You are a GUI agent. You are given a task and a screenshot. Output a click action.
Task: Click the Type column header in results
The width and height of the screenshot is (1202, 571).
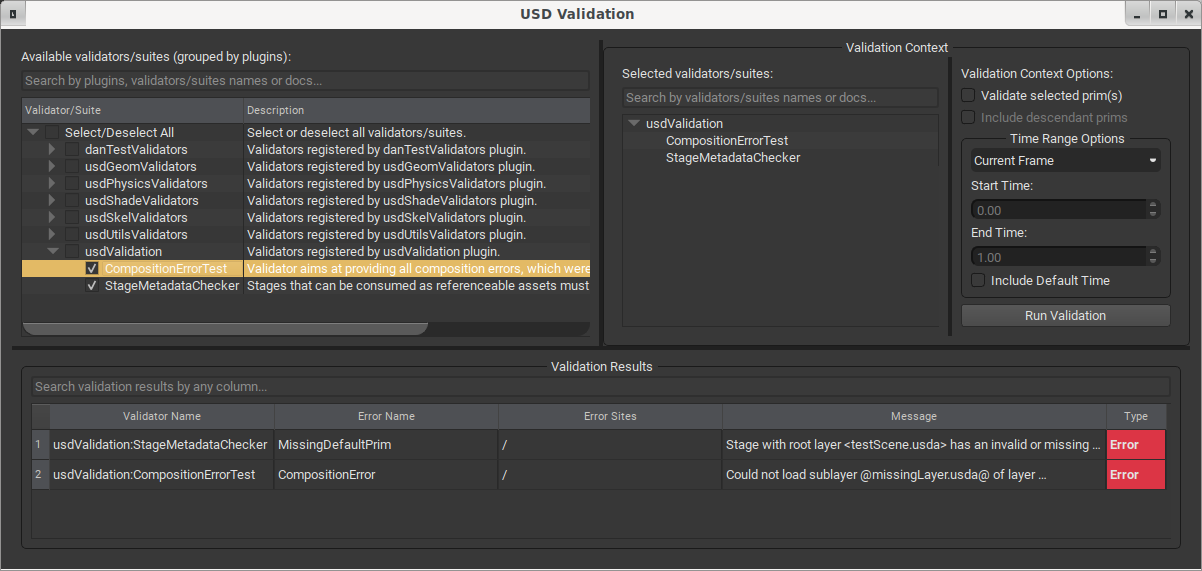pyautogui.click(x=1135, y=416)
